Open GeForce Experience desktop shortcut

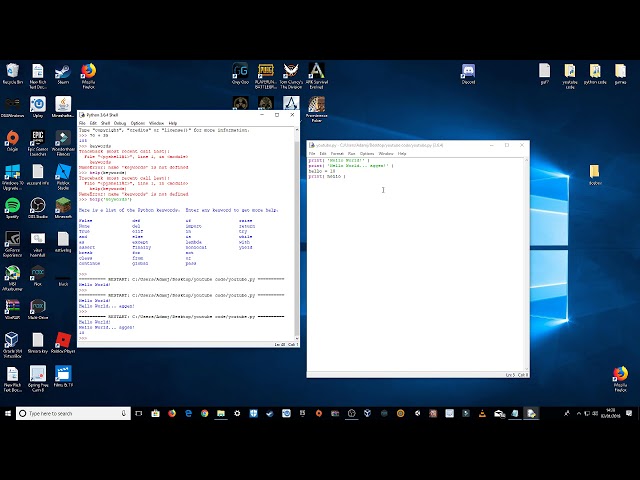(x=13, y=244)
